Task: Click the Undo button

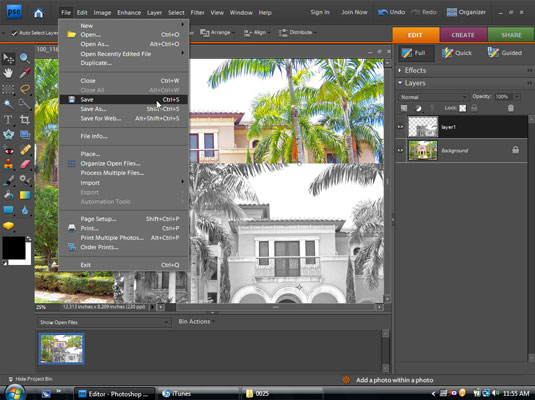Action: point(391,12)
